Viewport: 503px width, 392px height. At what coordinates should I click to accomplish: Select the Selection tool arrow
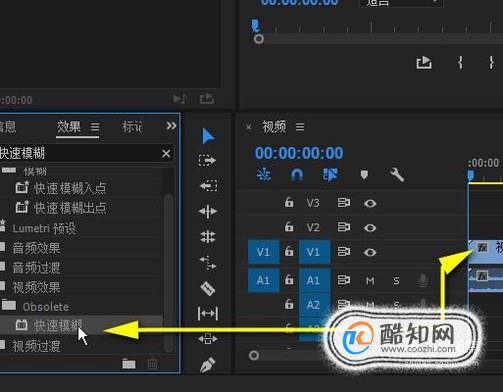pos(208,136)
